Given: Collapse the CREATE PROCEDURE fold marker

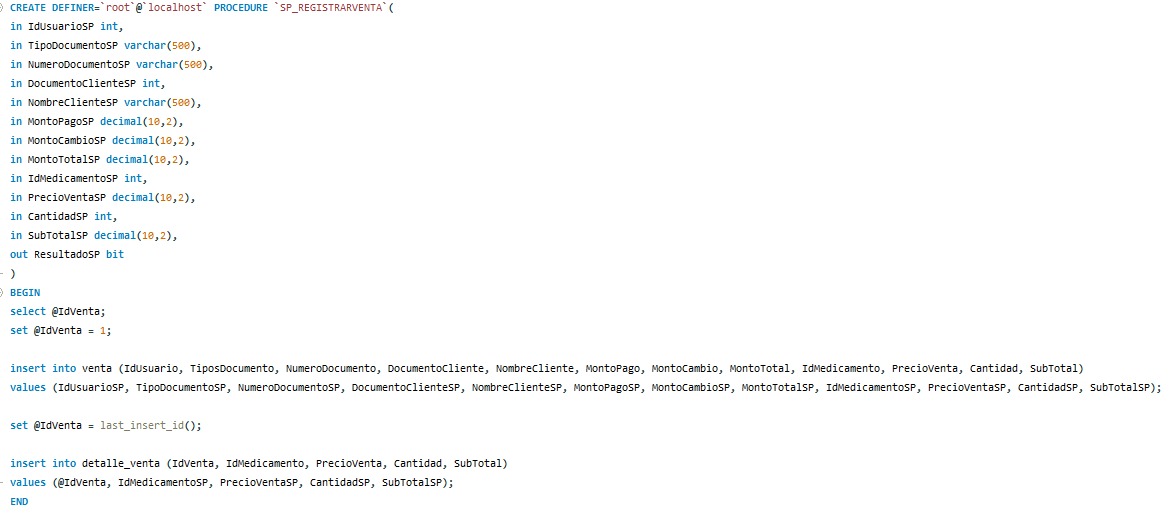Looking at the screenshot, I should point(1,7).
